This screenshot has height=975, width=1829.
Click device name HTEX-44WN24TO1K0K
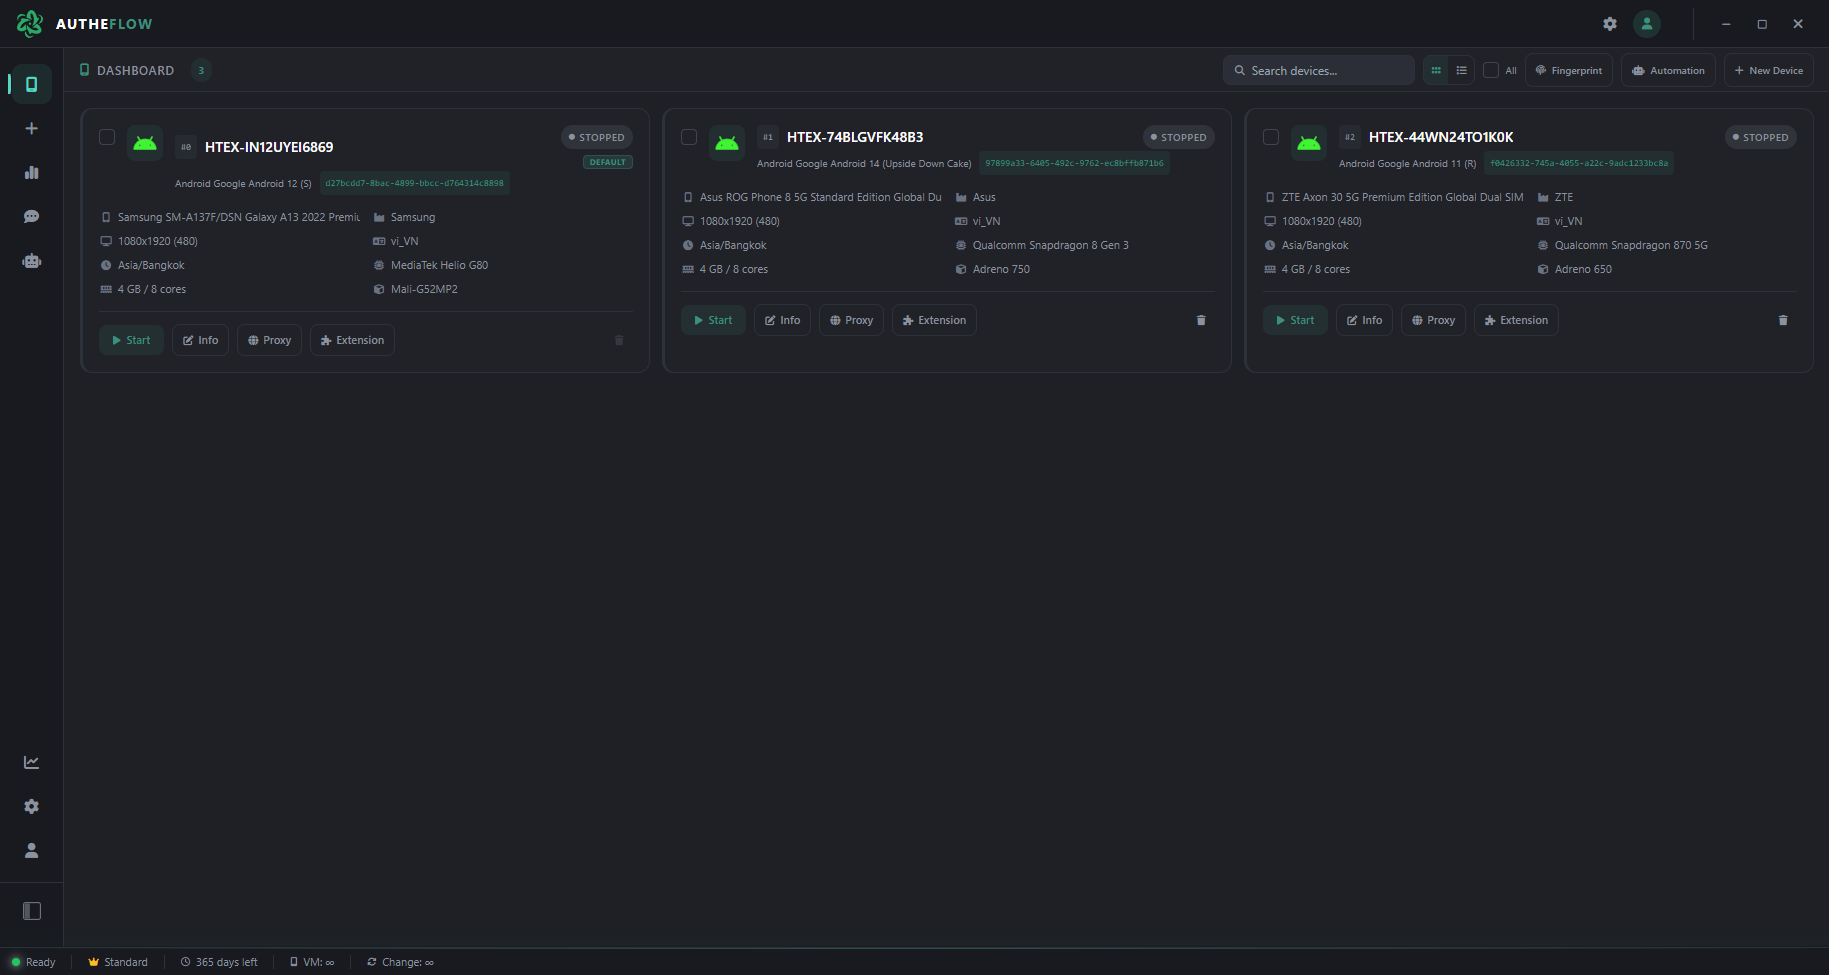click(x=1441, y=137)
